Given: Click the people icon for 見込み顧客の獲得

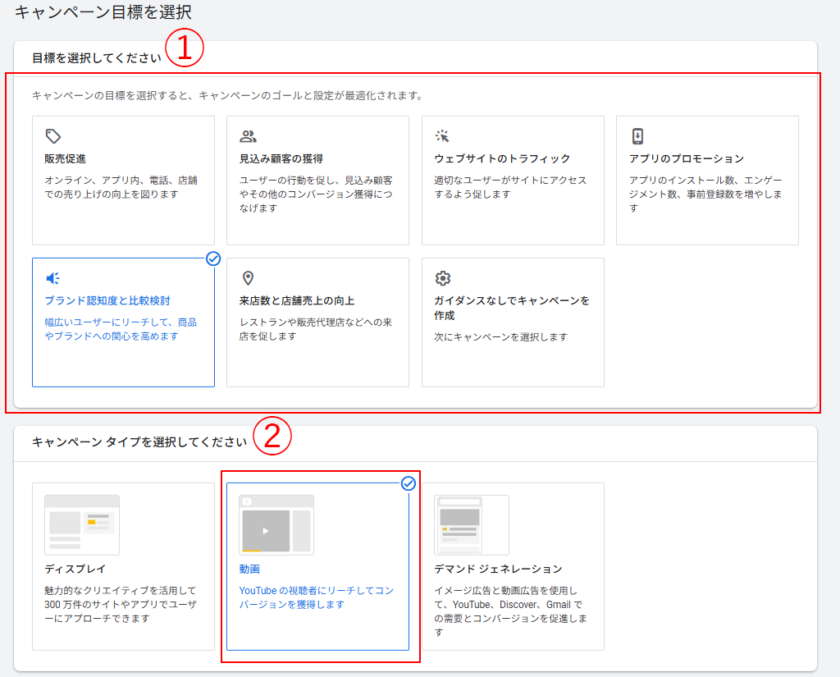Looking at the screenshot, I should [248, 136].
